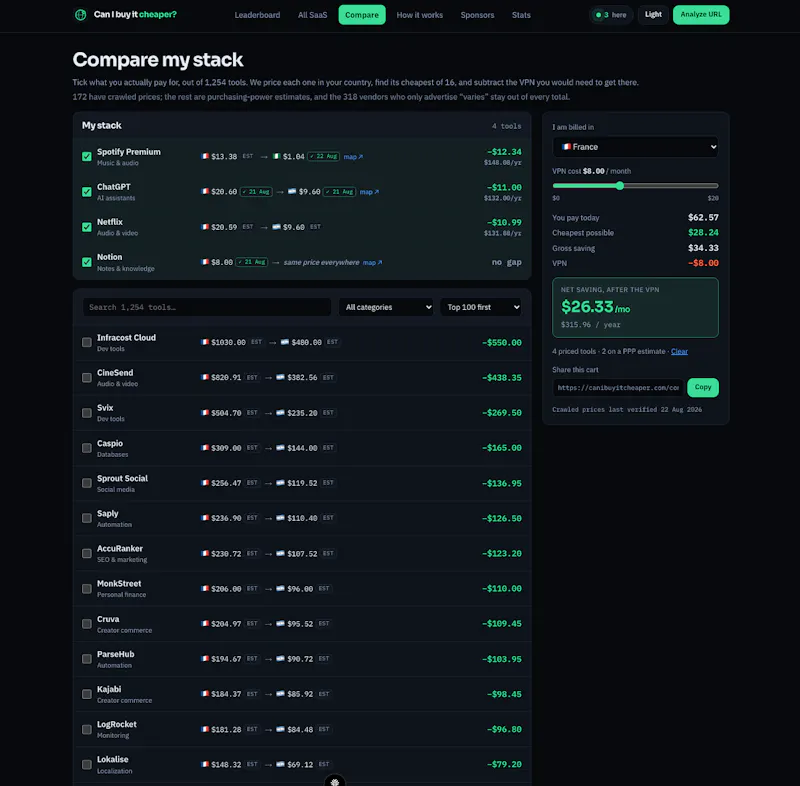Click the '3 here' visitors badge
Image resolution: width=800 pixels, height=786 pixels.
[x=611, y=15]
